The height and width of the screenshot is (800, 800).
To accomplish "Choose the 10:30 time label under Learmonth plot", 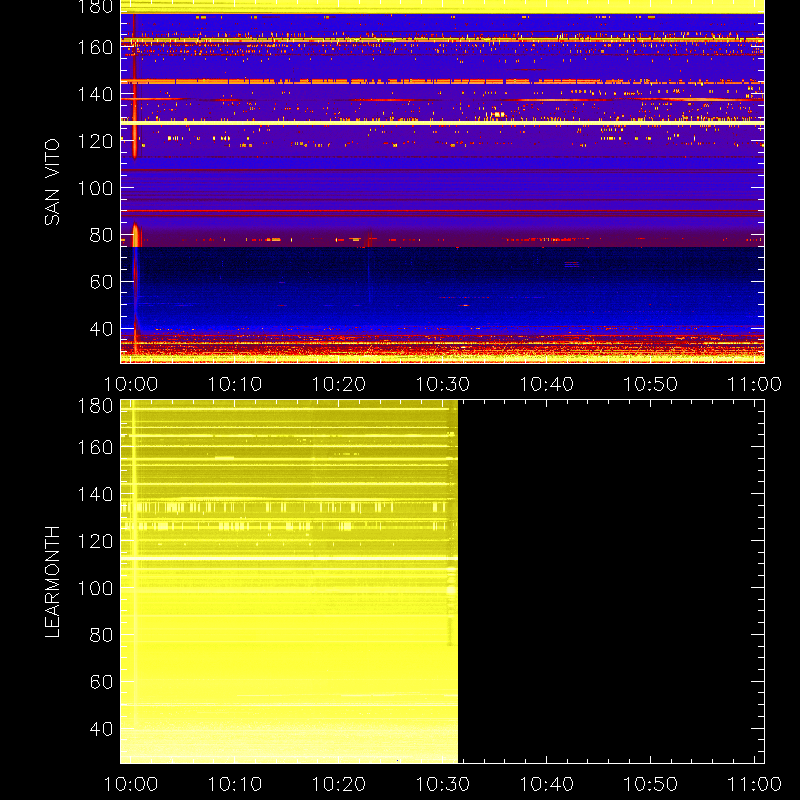I will coord(442,784).
